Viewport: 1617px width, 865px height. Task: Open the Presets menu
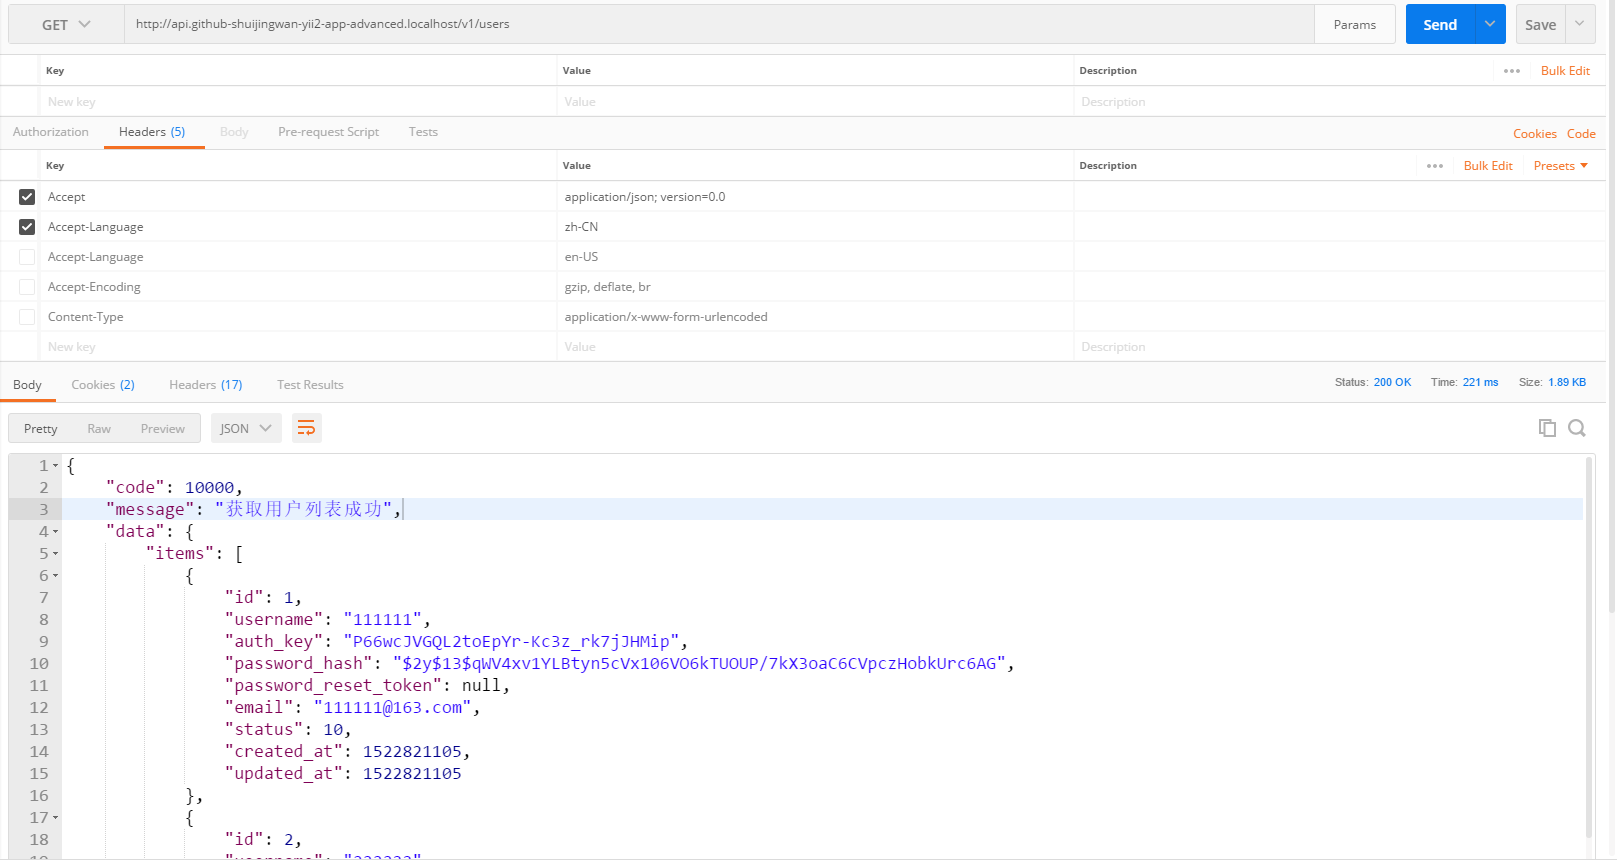[1560, 166]
